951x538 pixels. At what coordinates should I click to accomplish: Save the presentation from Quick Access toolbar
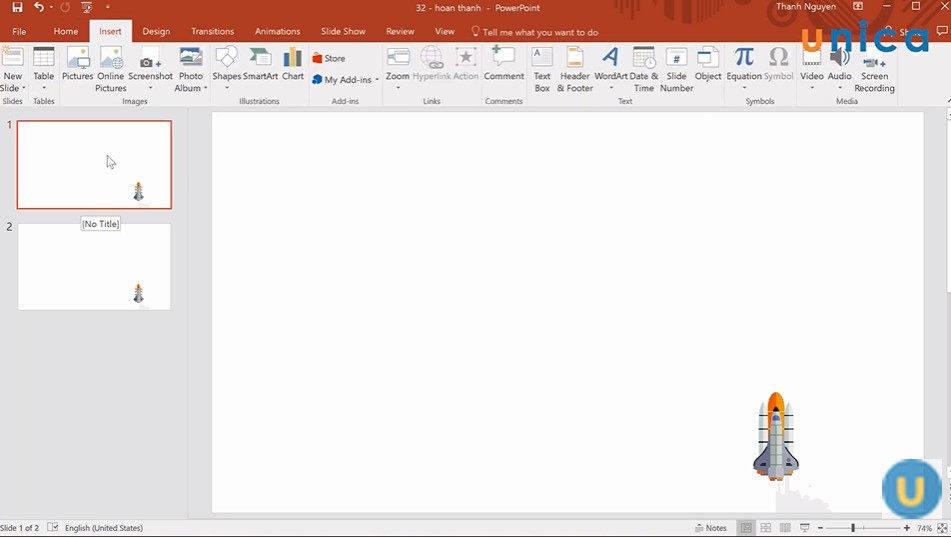[x=17, y=8]
